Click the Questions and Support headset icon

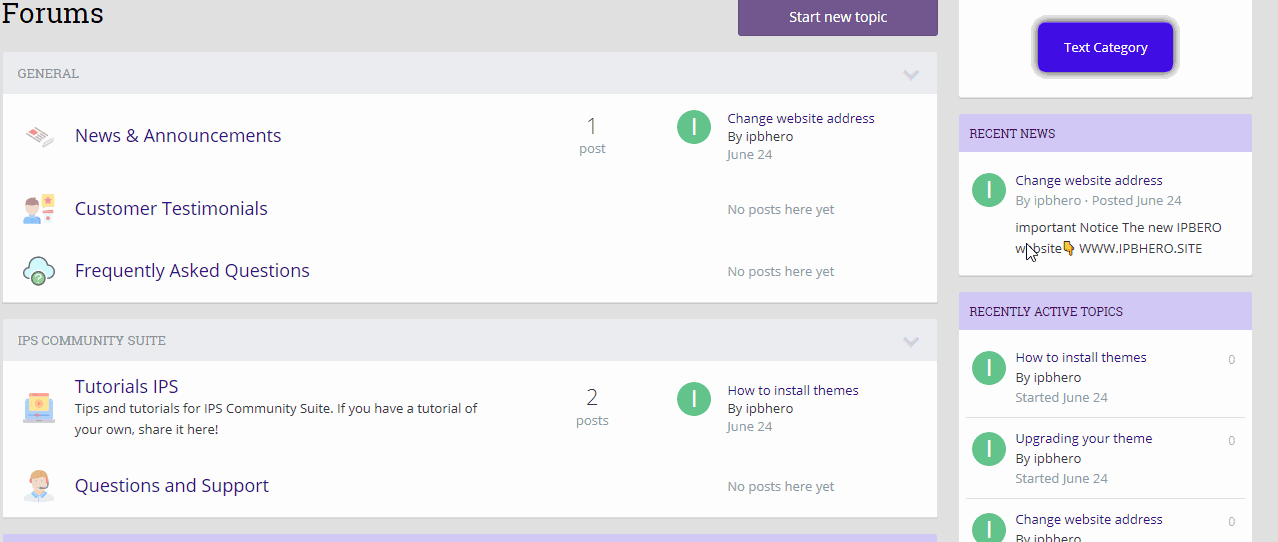39,486
